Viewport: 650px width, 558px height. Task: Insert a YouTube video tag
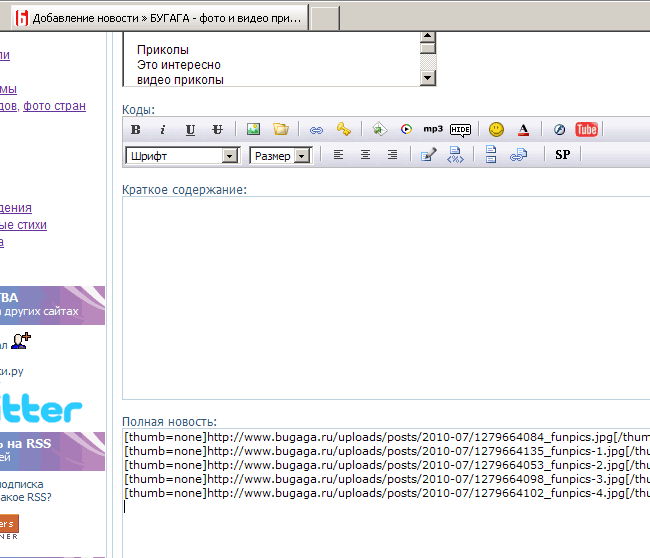(586, 130)
